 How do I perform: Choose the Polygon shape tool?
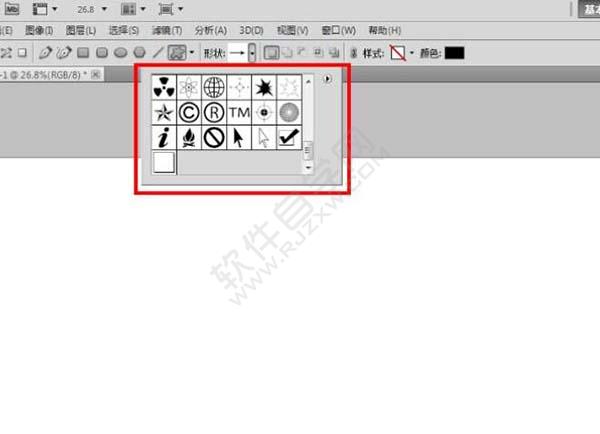140,53
